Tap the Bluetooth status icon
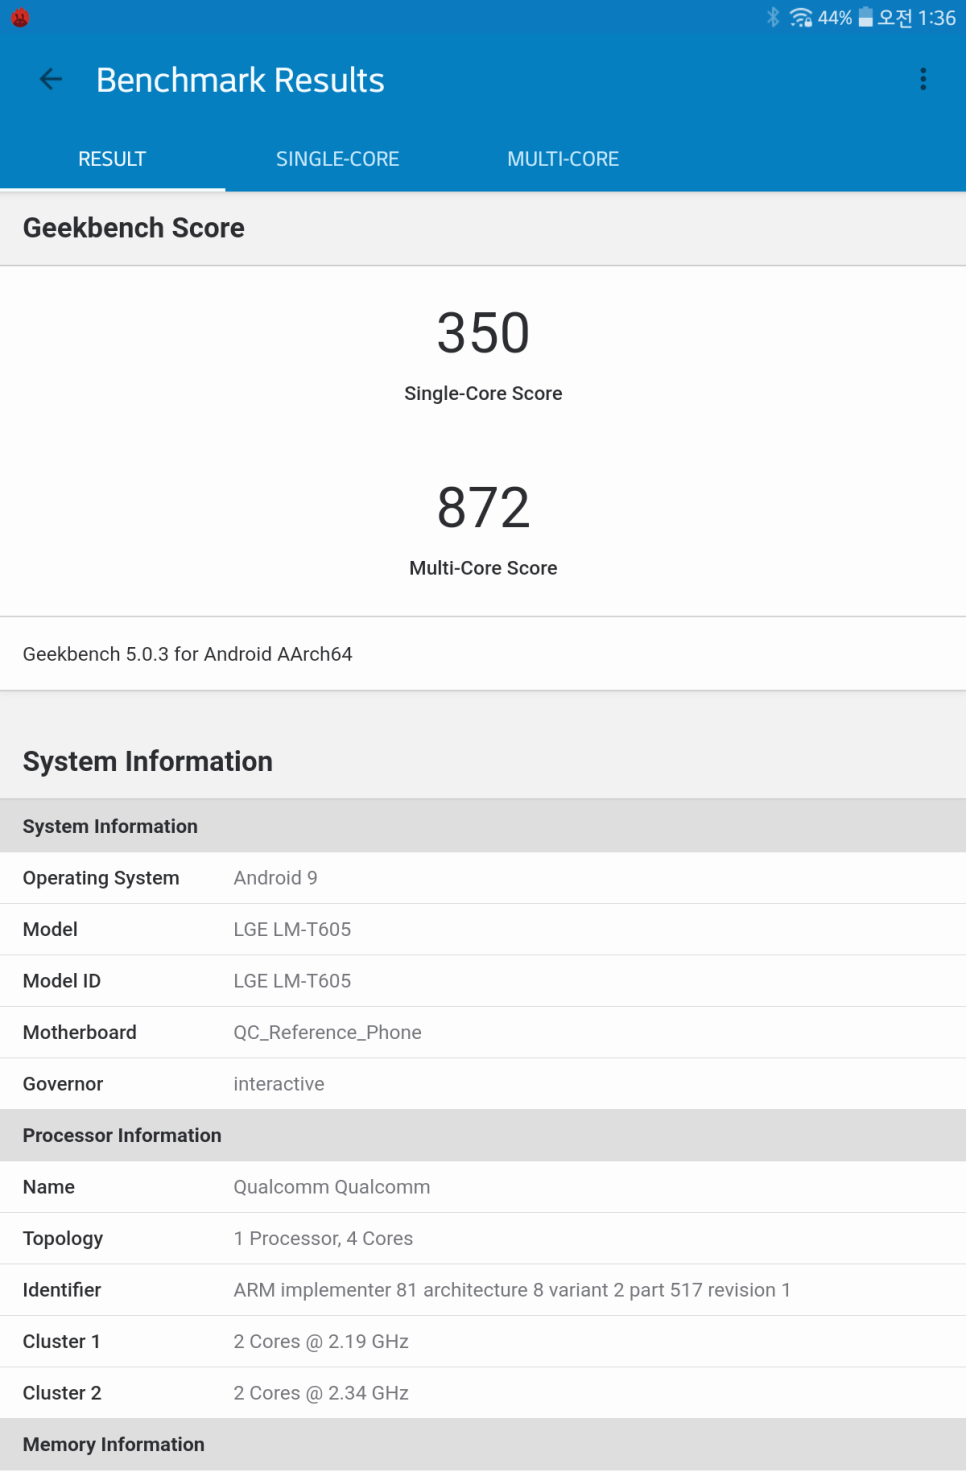This screenshot has width=966, height=1472. (772, 17)
